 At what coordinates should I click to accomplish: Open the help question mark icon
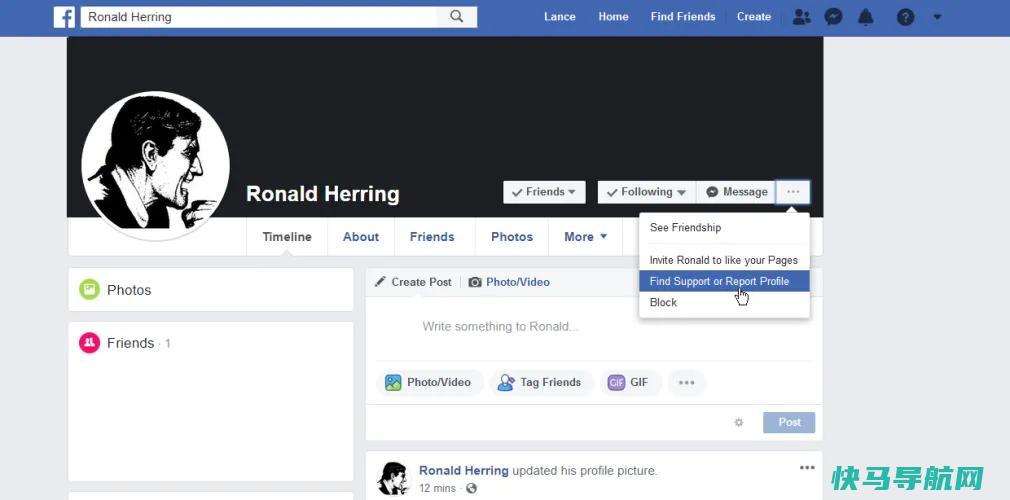click(x=906, y=17)
